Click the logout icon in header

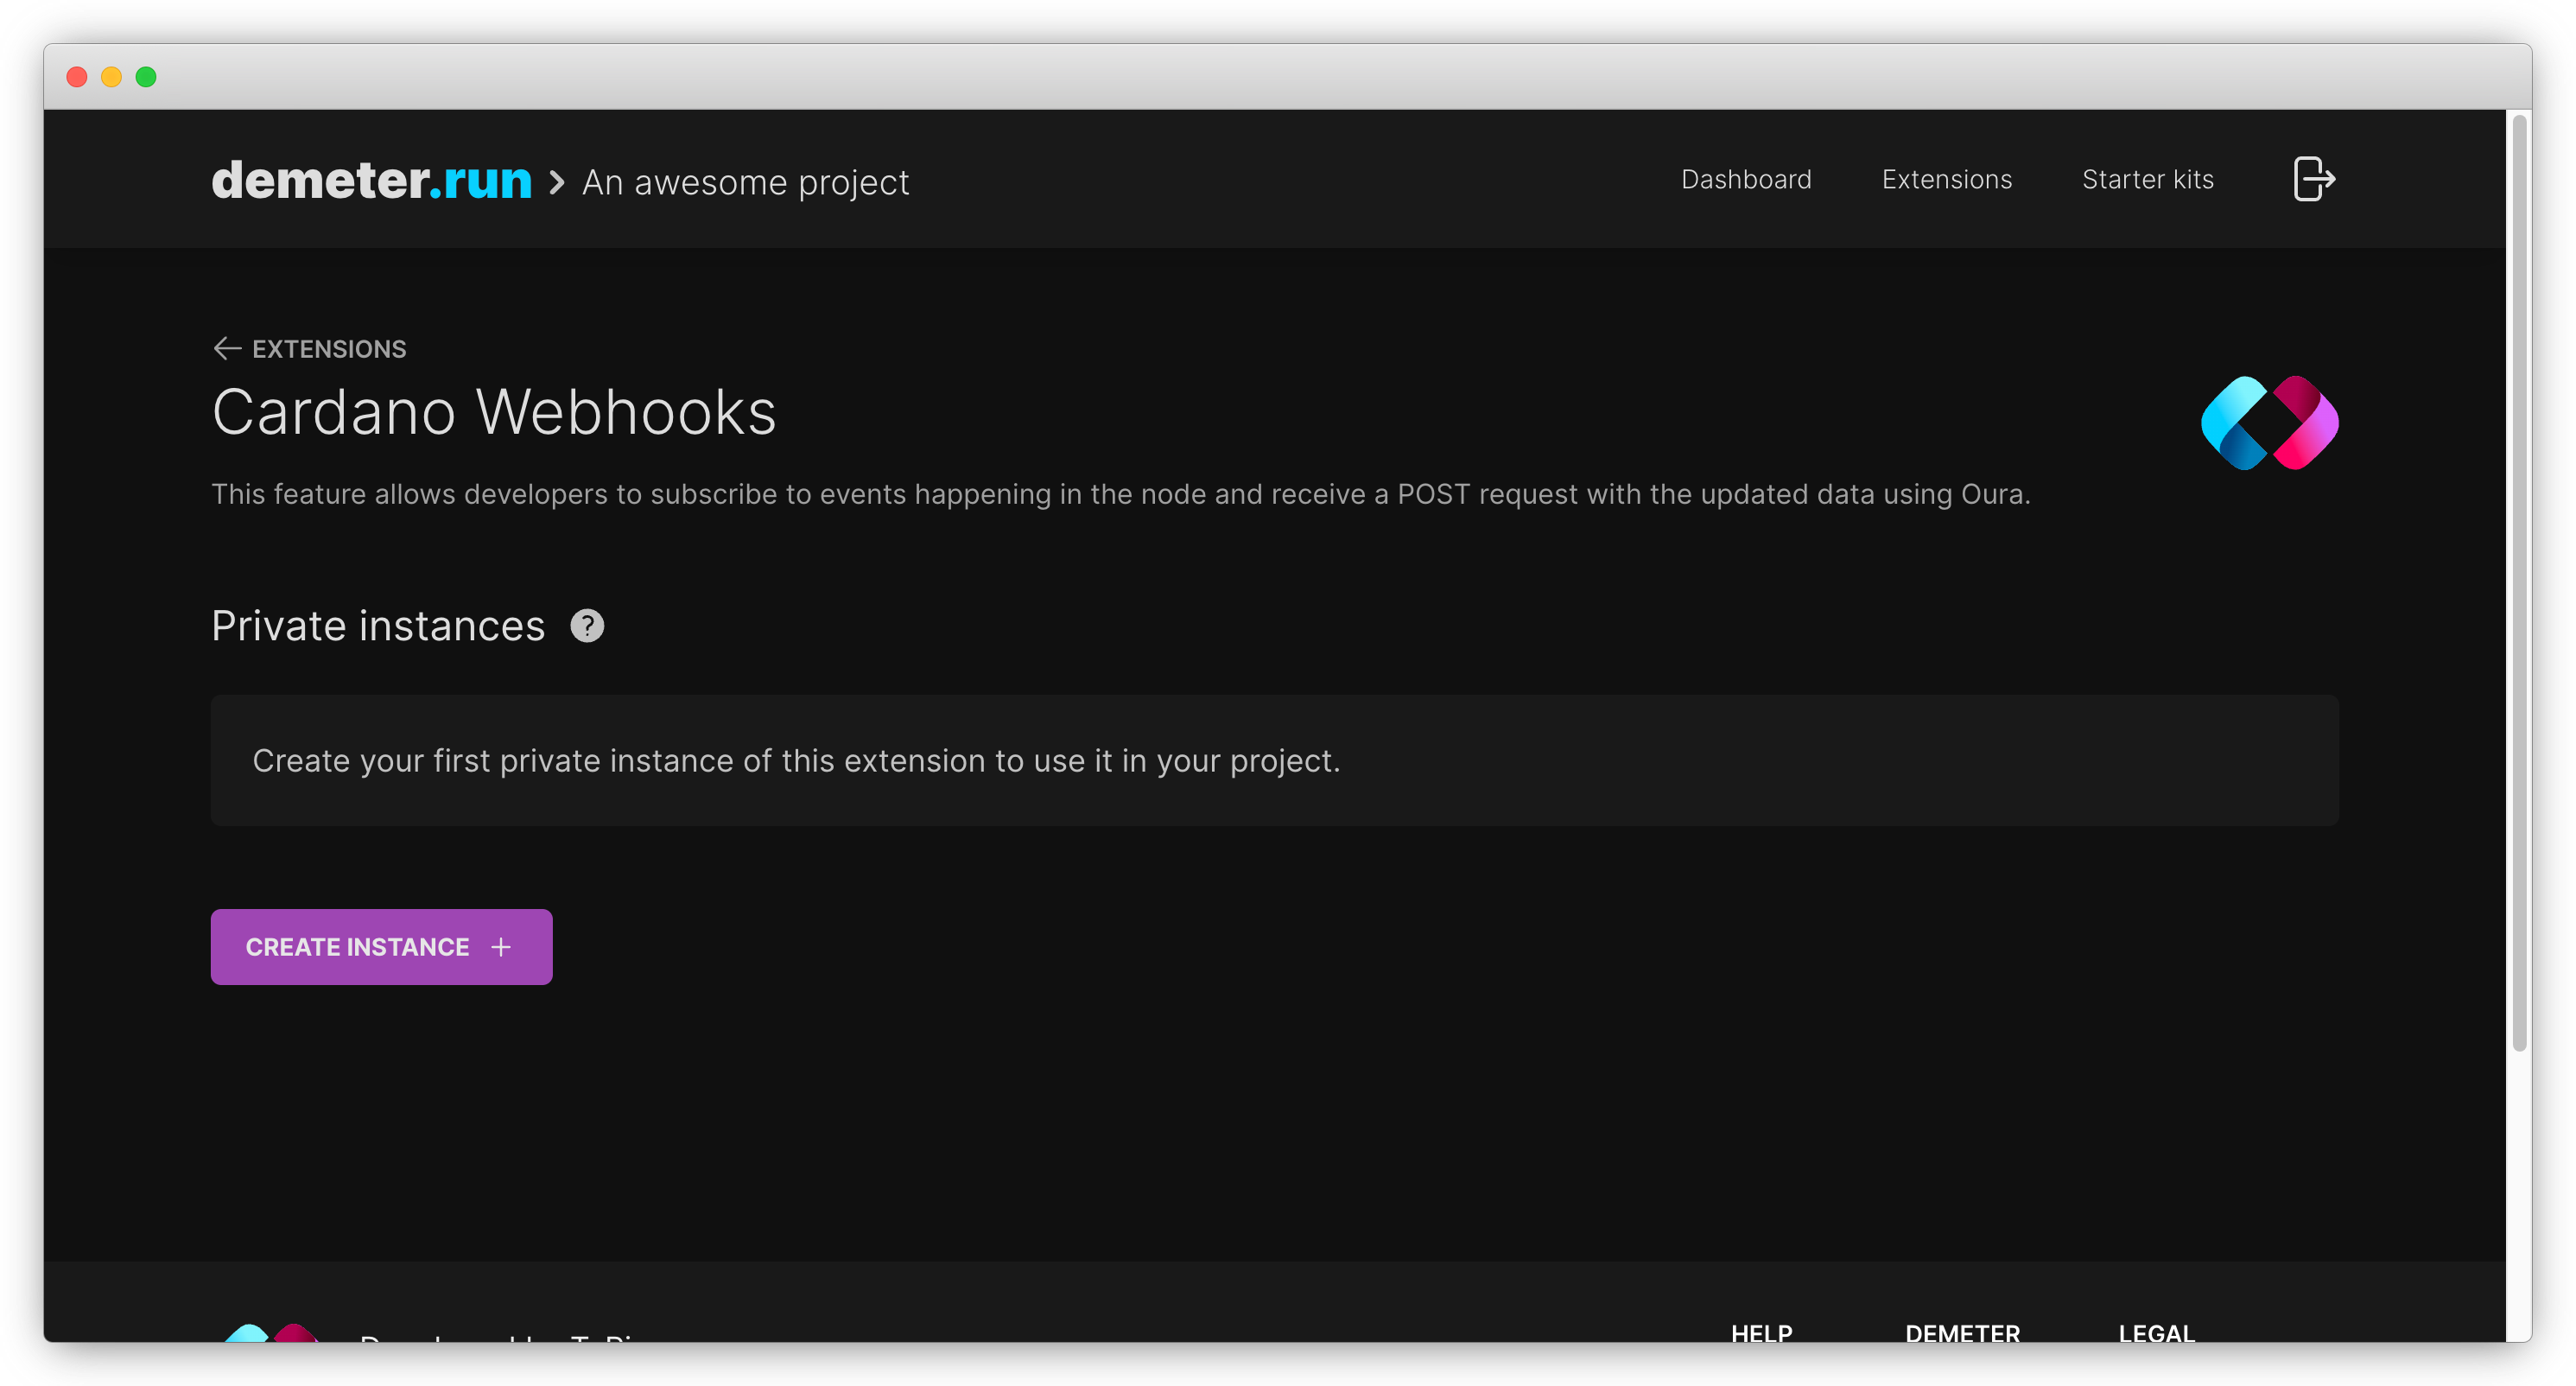tap(2313, 179)
